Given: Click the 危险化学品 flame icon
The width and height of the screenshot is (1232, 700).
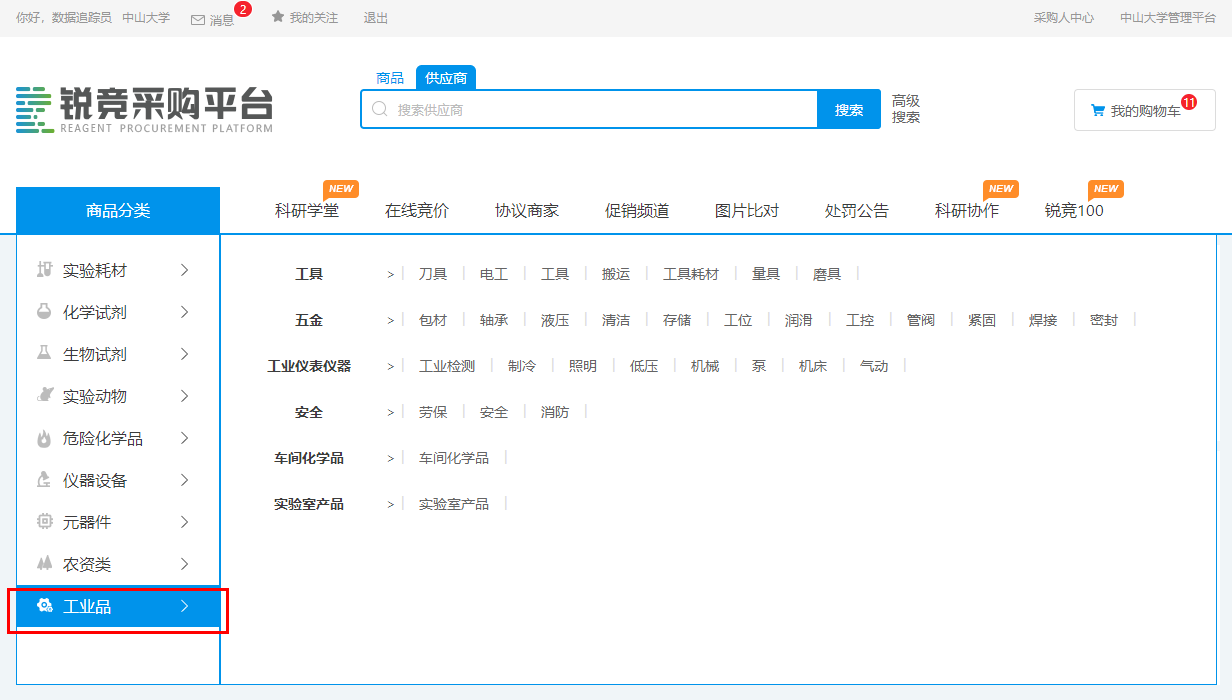Looking at the screenshot, I should click(44, 438).
